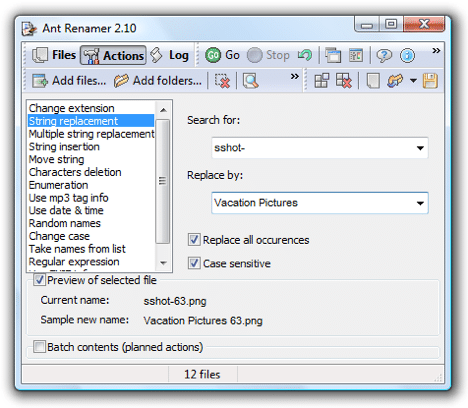Click the preview magnifier icon
The width and height of the screenshot is (468, 408).
click(x=251, y=81)
